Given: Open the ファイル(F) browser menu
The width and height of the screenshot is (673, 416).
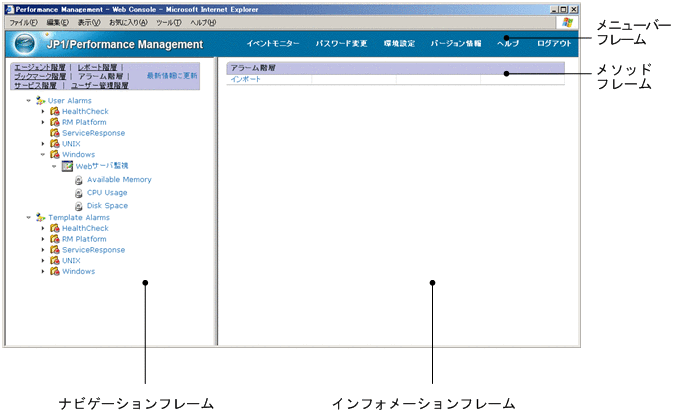Looking at the screenshot, I should pos(24,22).
